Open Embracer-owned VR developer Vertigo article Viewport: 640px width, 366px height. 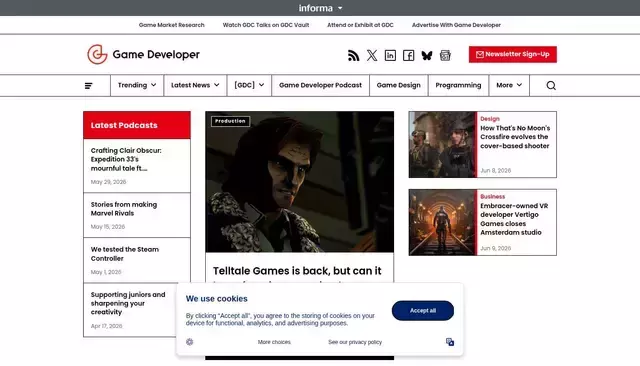514,219
